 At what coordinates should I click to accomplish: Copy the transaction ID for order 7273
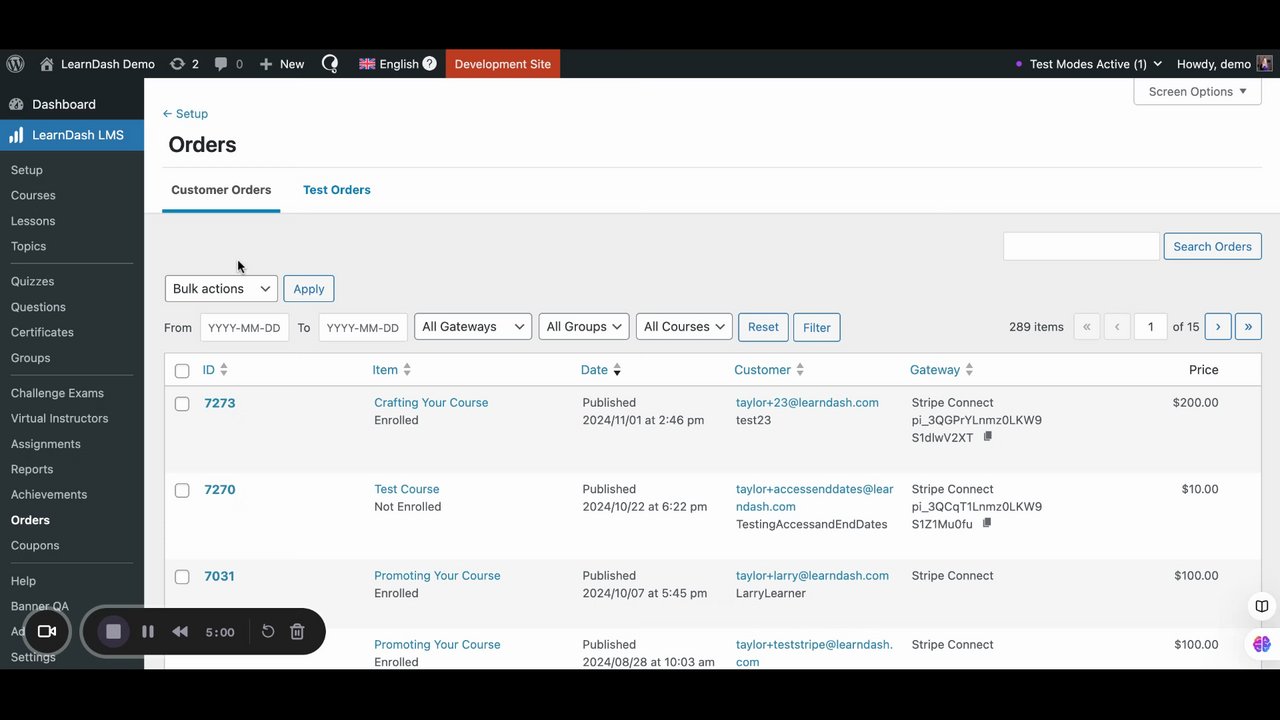tap(988, 437)
